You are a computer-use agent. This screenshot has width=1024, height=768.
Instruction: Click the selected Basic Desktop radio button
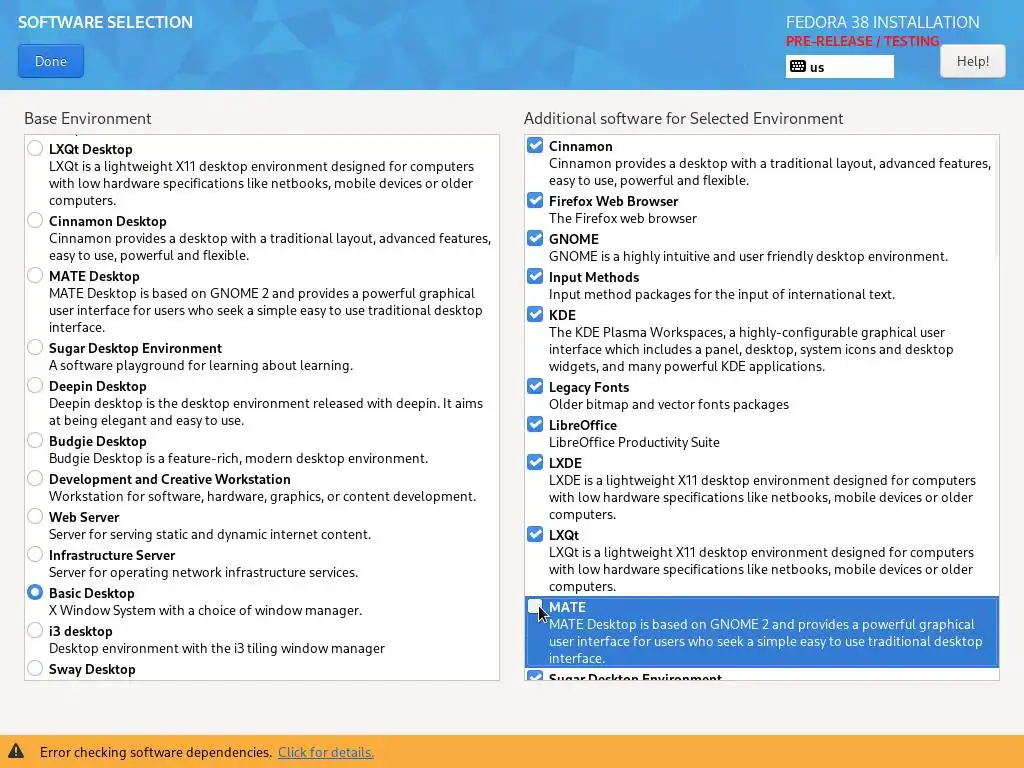[35, 592]
